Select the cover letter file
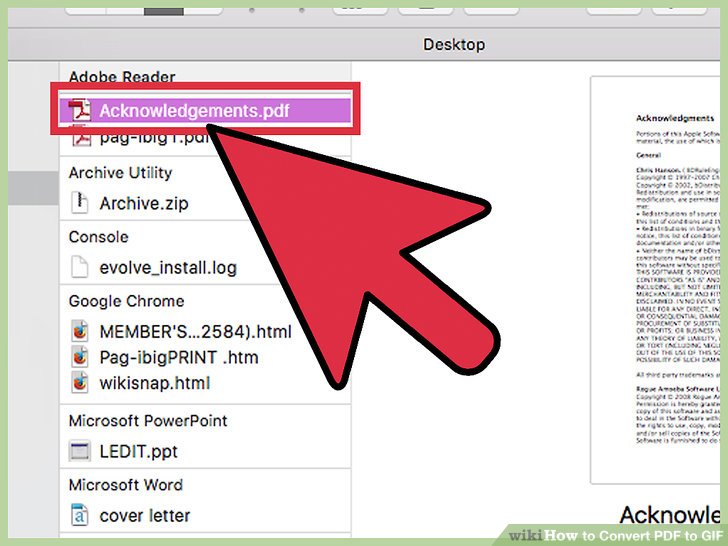The height and width of the screenshot is (546, 728). point(144,516)
